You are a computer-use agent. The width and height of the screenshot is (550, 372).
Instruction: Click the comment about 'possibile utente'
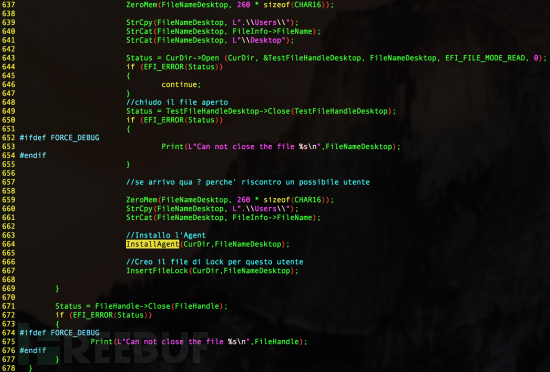(x=248, y=182)
